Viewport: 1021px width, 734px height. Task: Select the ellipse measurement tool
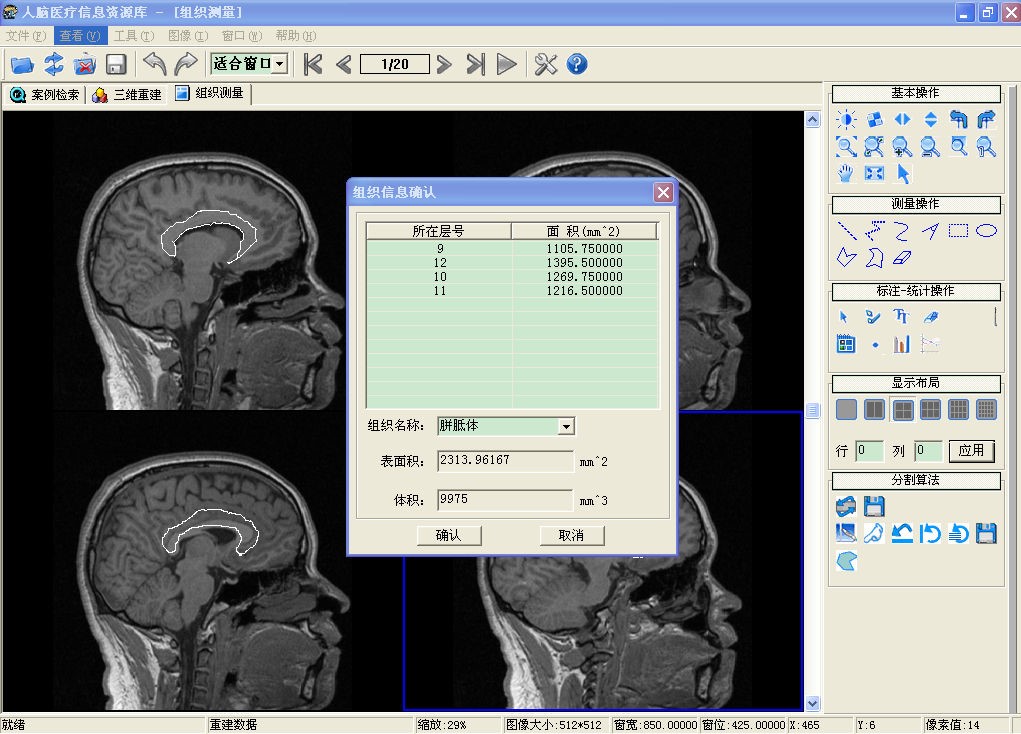pyautogui.click(x=986, y=231)
